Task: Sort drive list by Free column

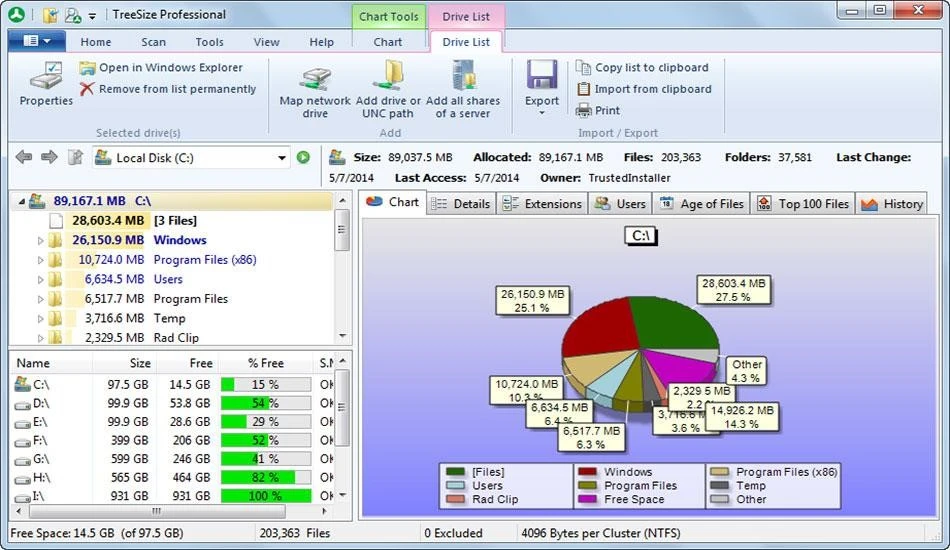Action: click(188, 363)
